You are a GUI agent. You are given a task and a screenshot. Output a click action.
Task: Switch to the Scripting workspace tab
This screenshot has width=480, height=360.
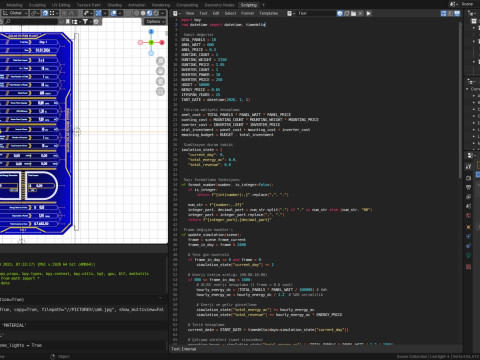(x=249, y=5)
